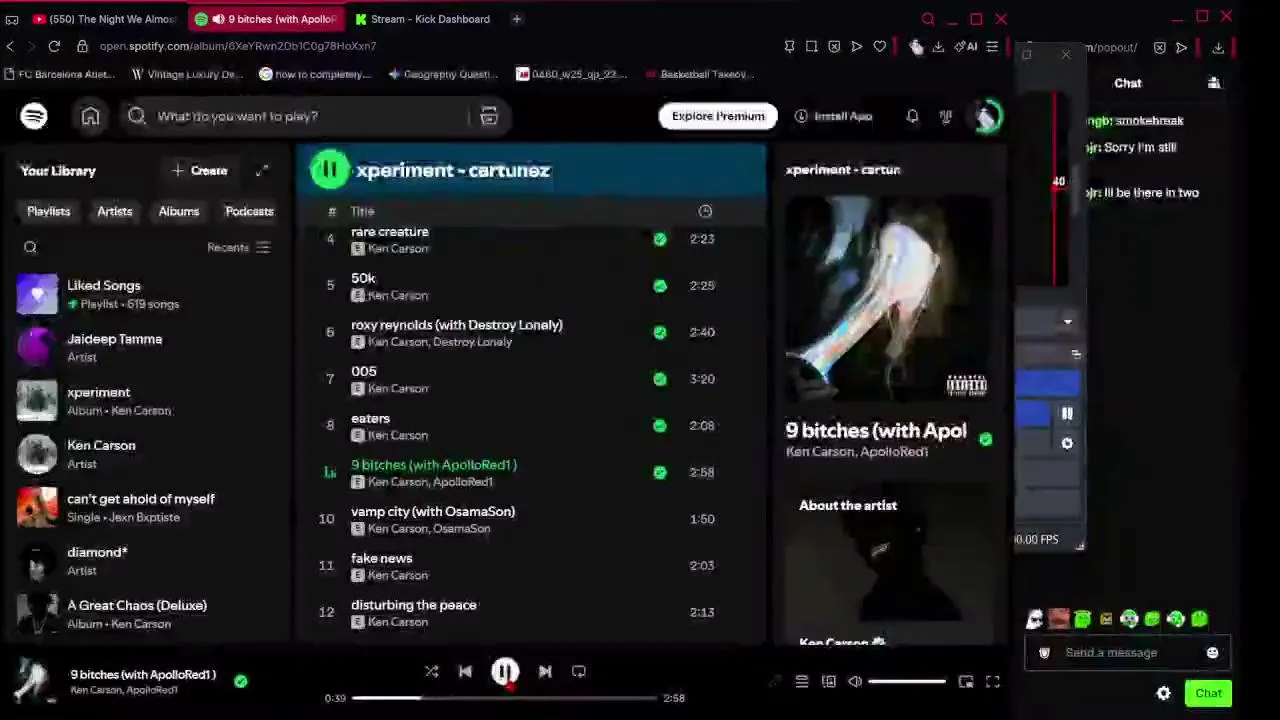This screenshot has height=720, width=1280.
Task: Pause the current song in the player bar
Action: (x=505, y=672)
